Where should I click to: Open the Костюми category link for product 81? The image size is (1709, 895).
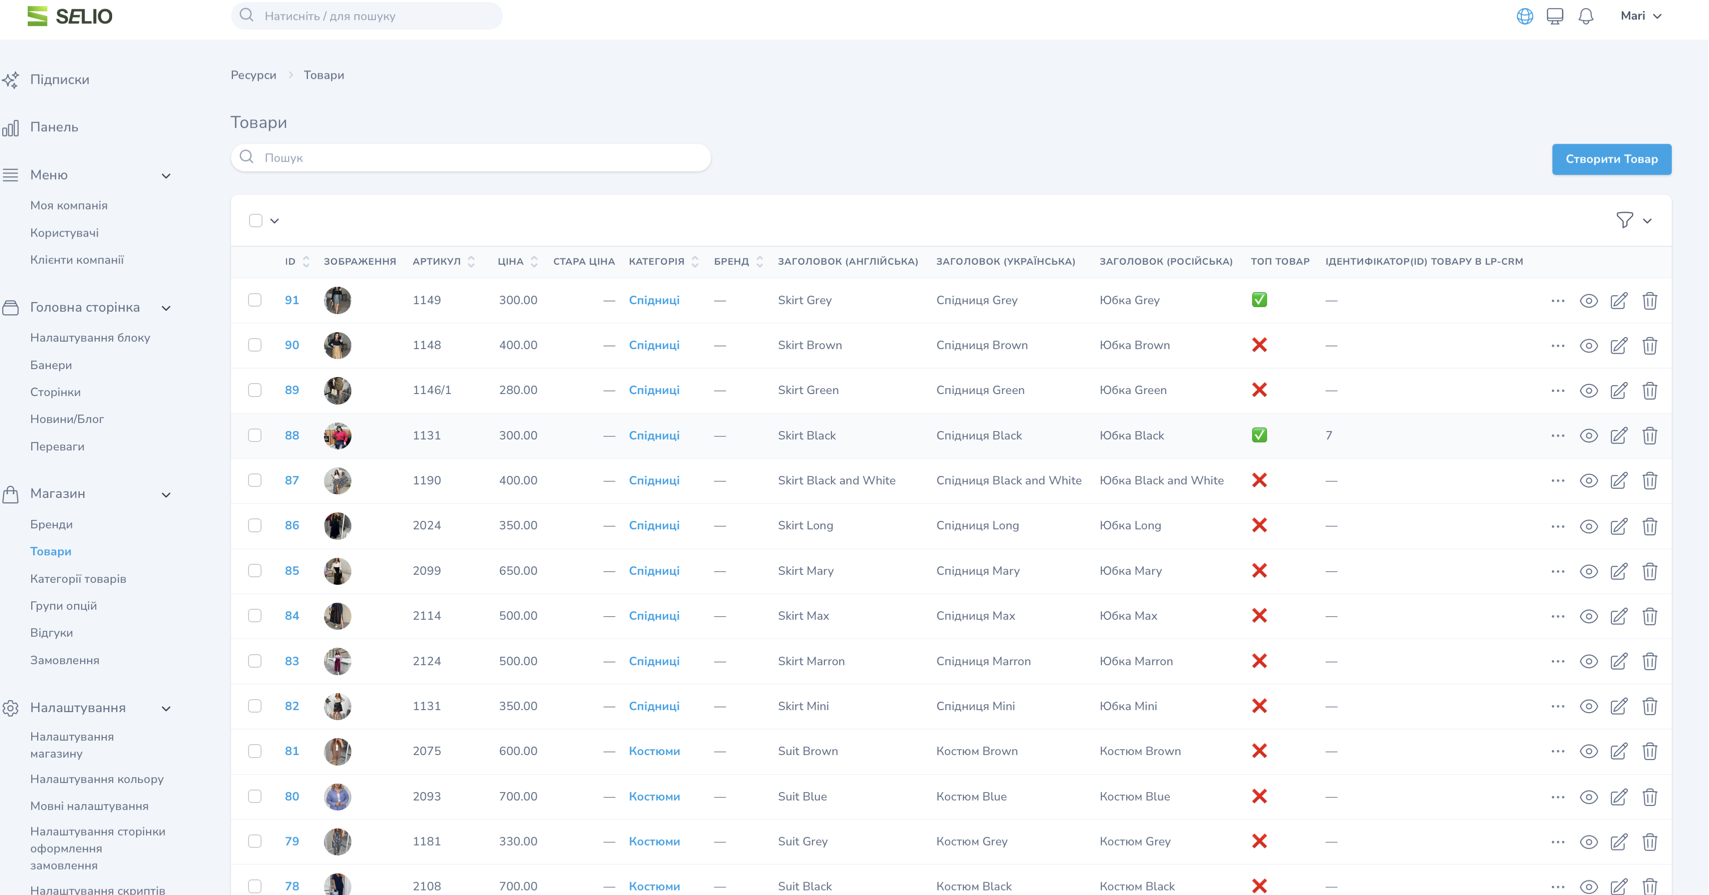tap(654, 751)
